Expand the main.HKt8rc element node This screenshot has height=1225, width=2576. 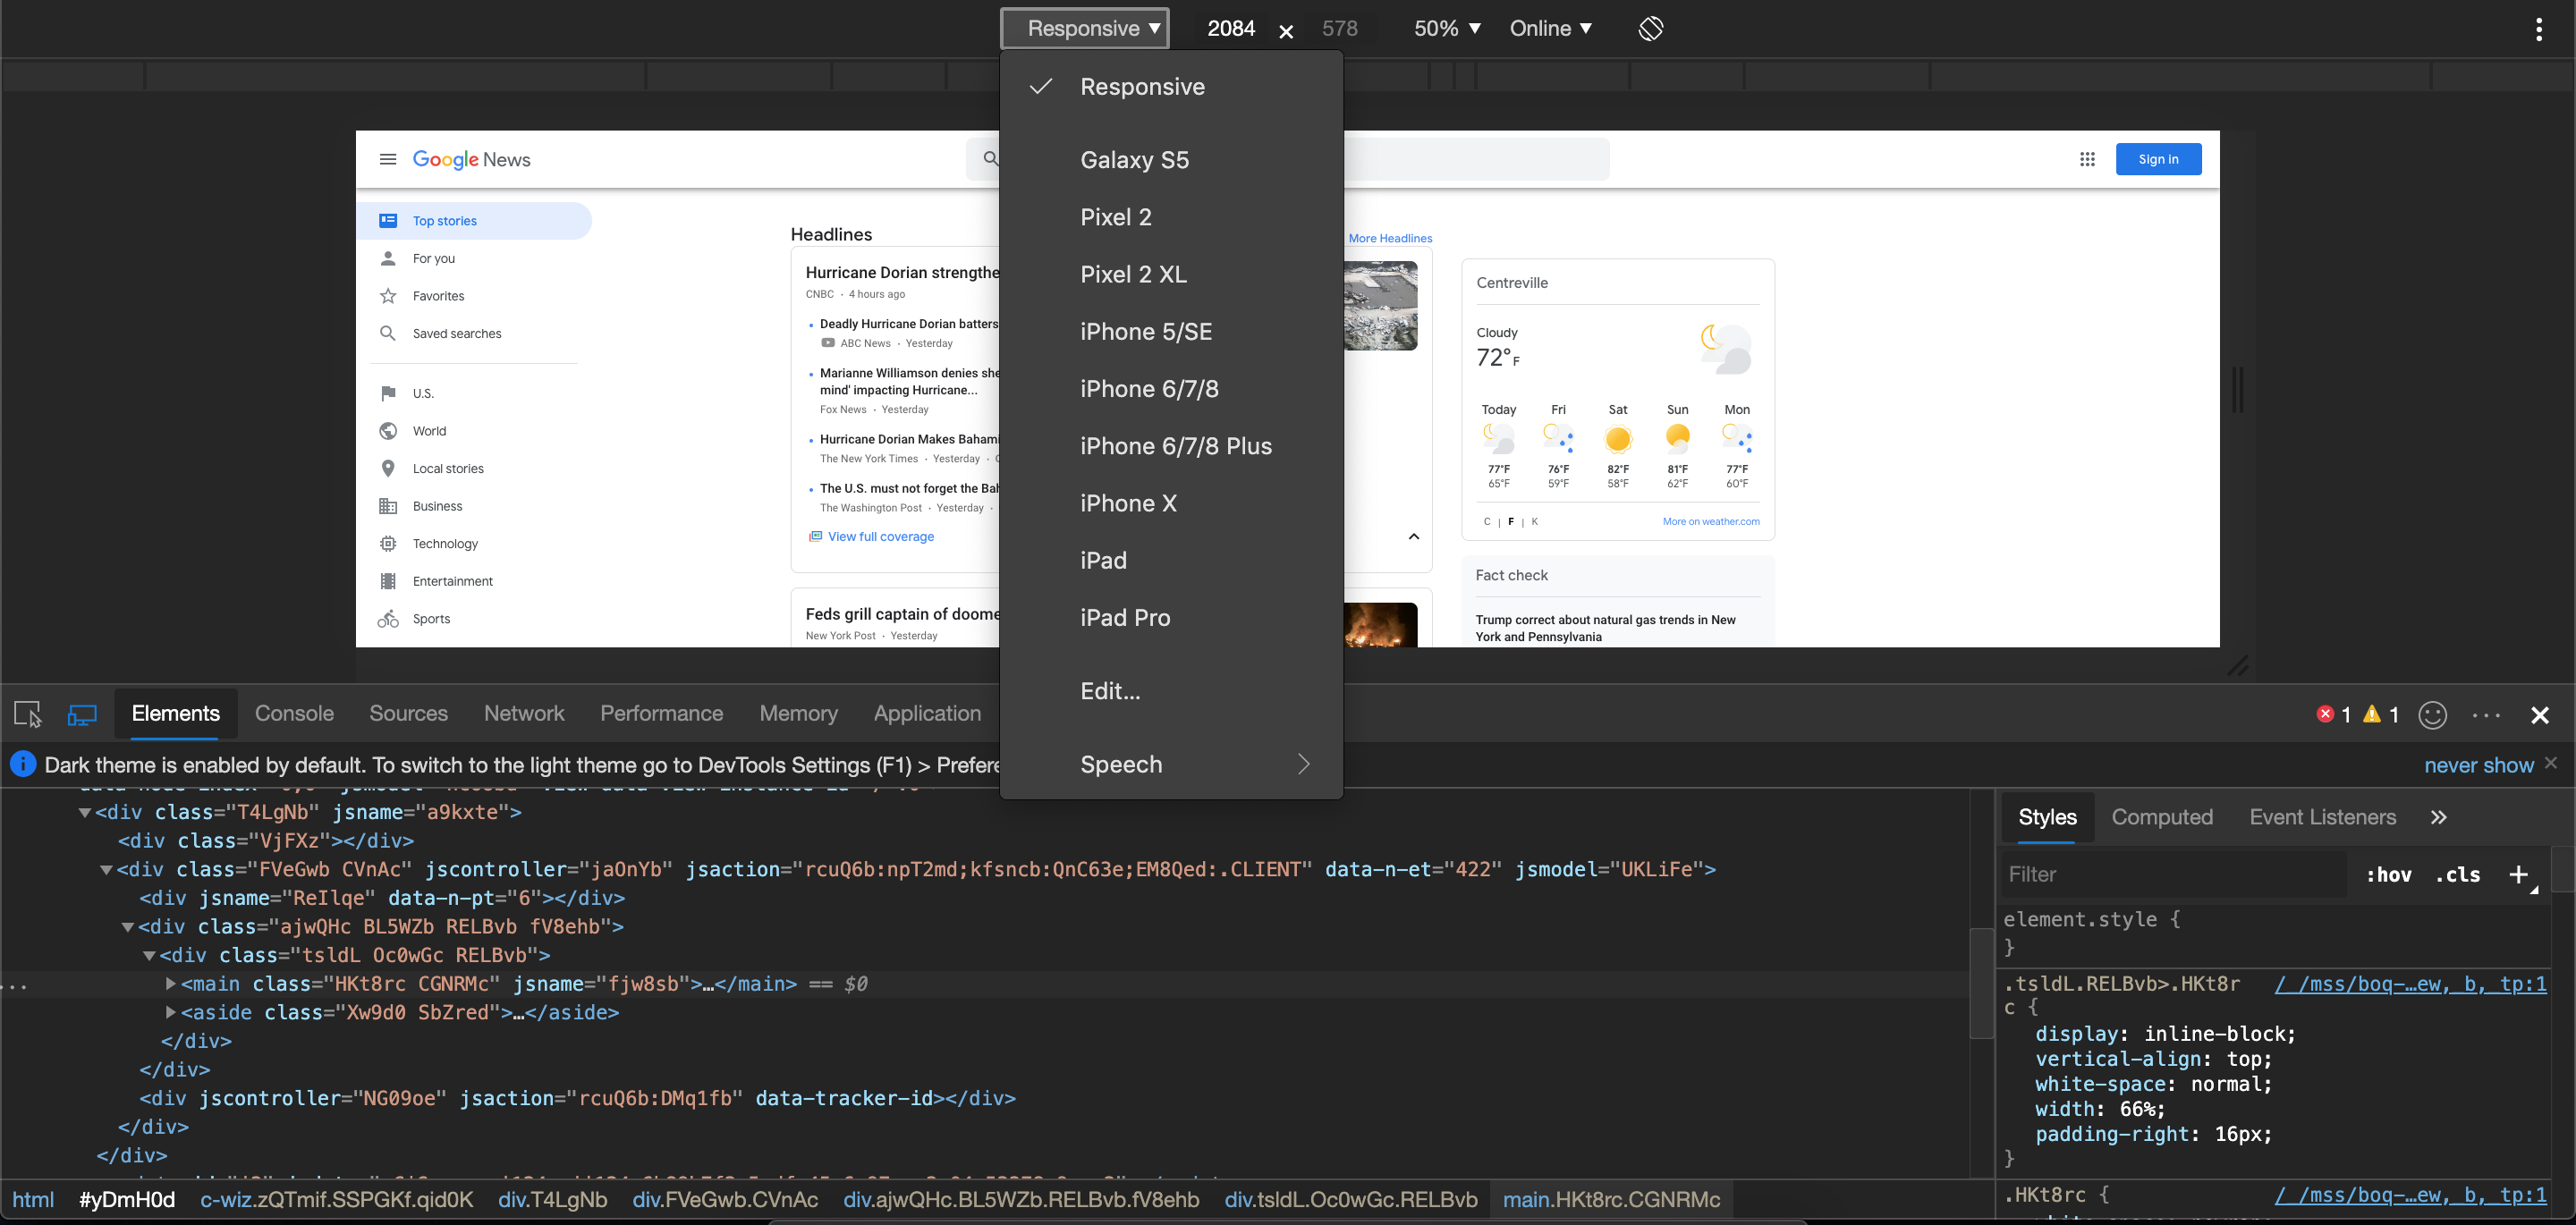(171, 984)
